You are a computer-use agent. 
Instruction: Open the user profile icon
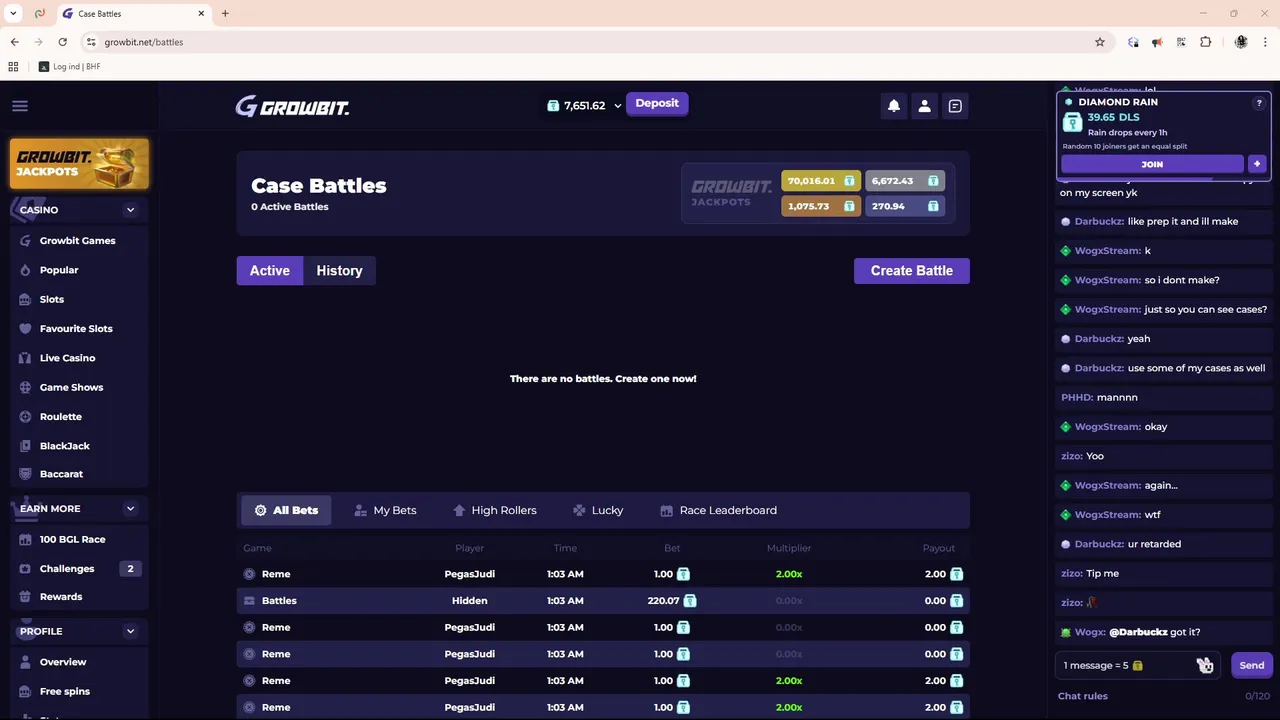tap(925, 106)
